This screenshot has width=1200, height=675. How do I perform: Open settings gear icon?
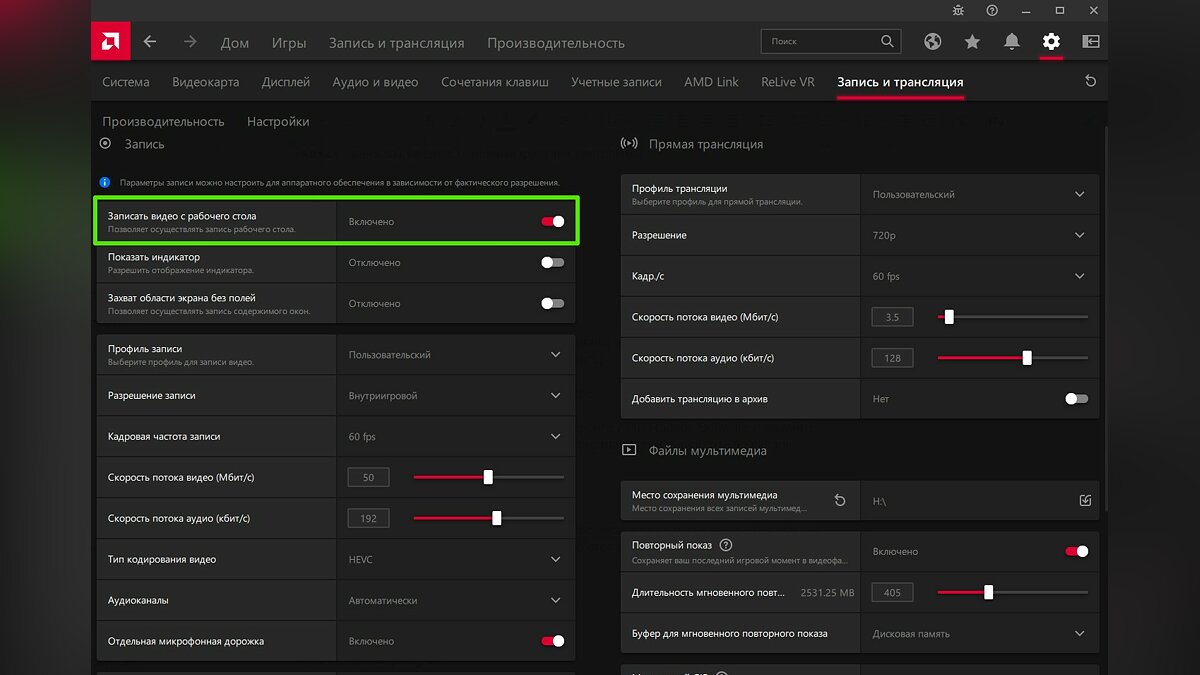[x=1050, y=42]
